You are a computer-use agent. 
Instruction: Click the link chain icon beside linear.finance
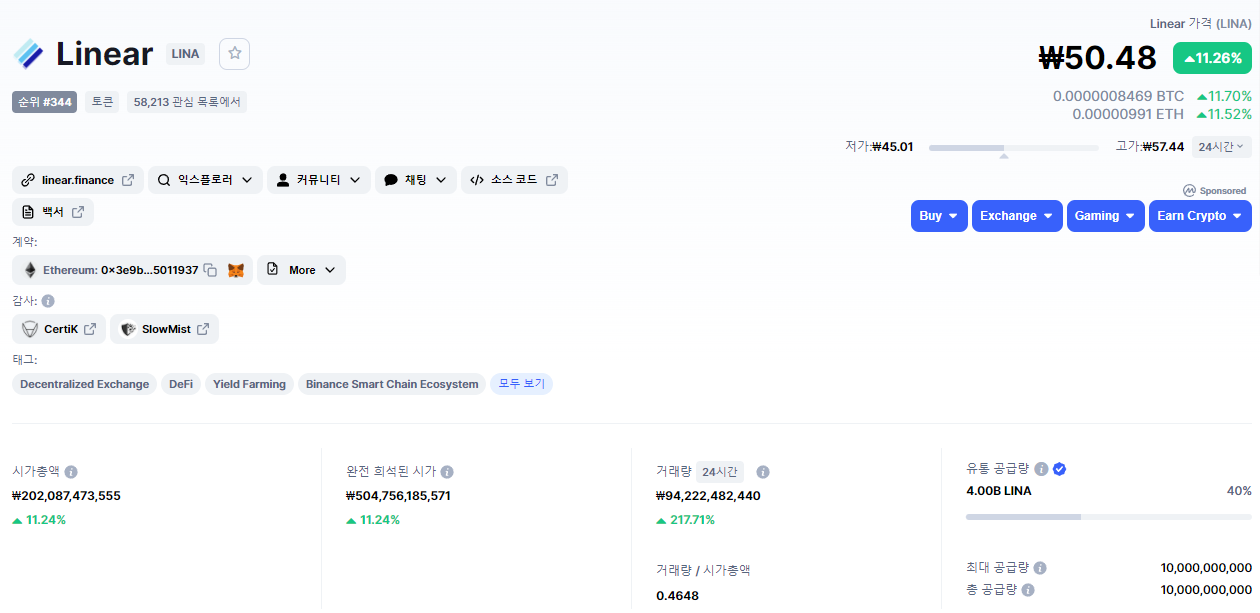click(28, 180)
